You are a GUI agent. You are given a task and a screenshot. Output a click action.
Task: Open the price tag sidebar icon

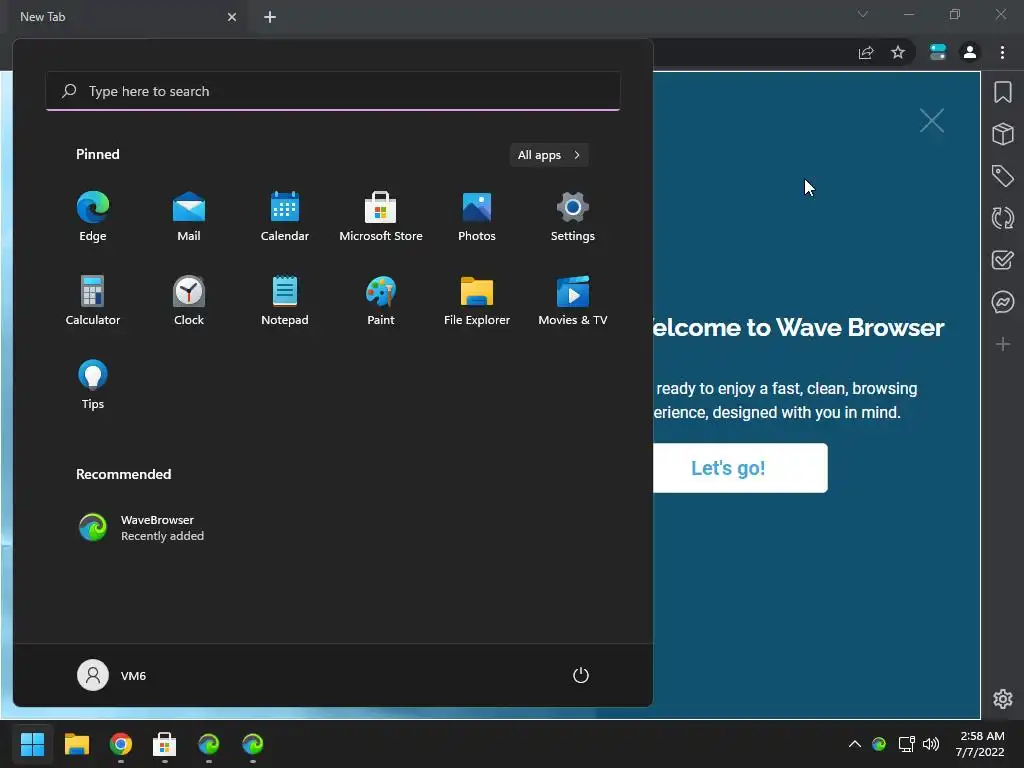pos(1003,176)
